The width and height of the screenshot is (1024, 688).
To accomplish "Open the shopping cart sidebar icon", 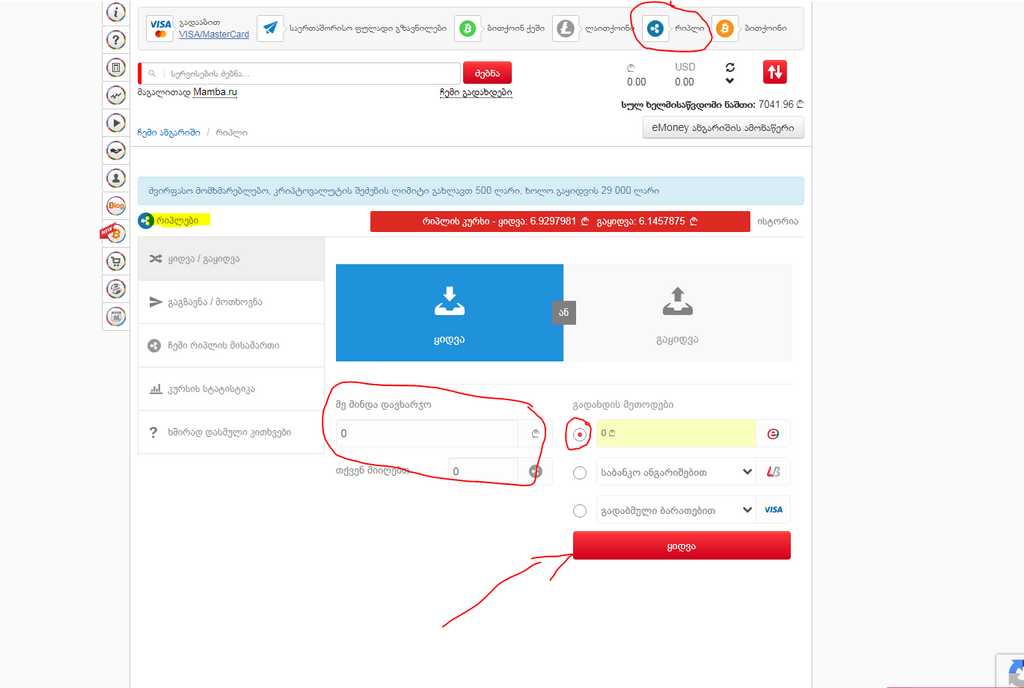I will pyautogui.click(x=116, y=261).
